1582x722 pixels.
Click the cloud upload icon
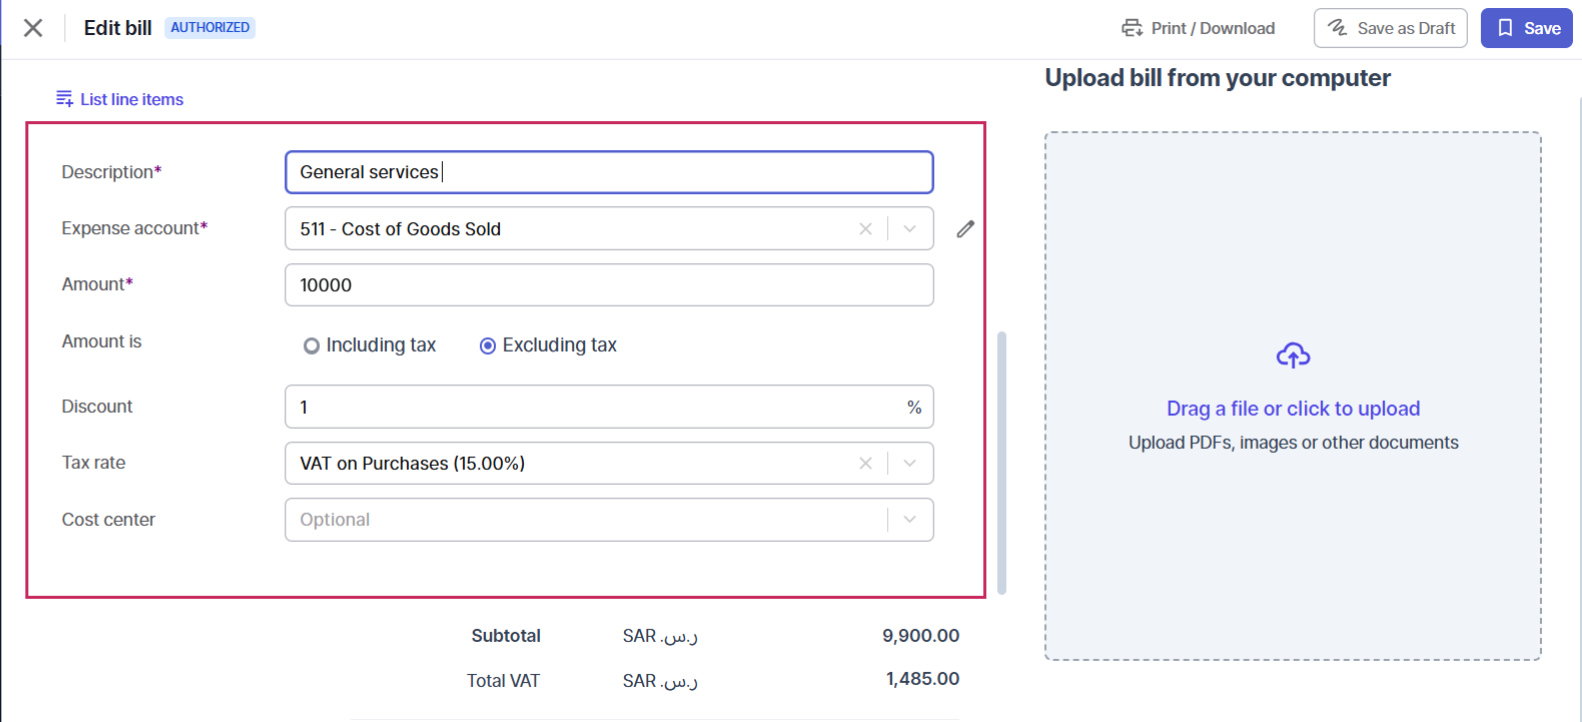[1293, 355]
